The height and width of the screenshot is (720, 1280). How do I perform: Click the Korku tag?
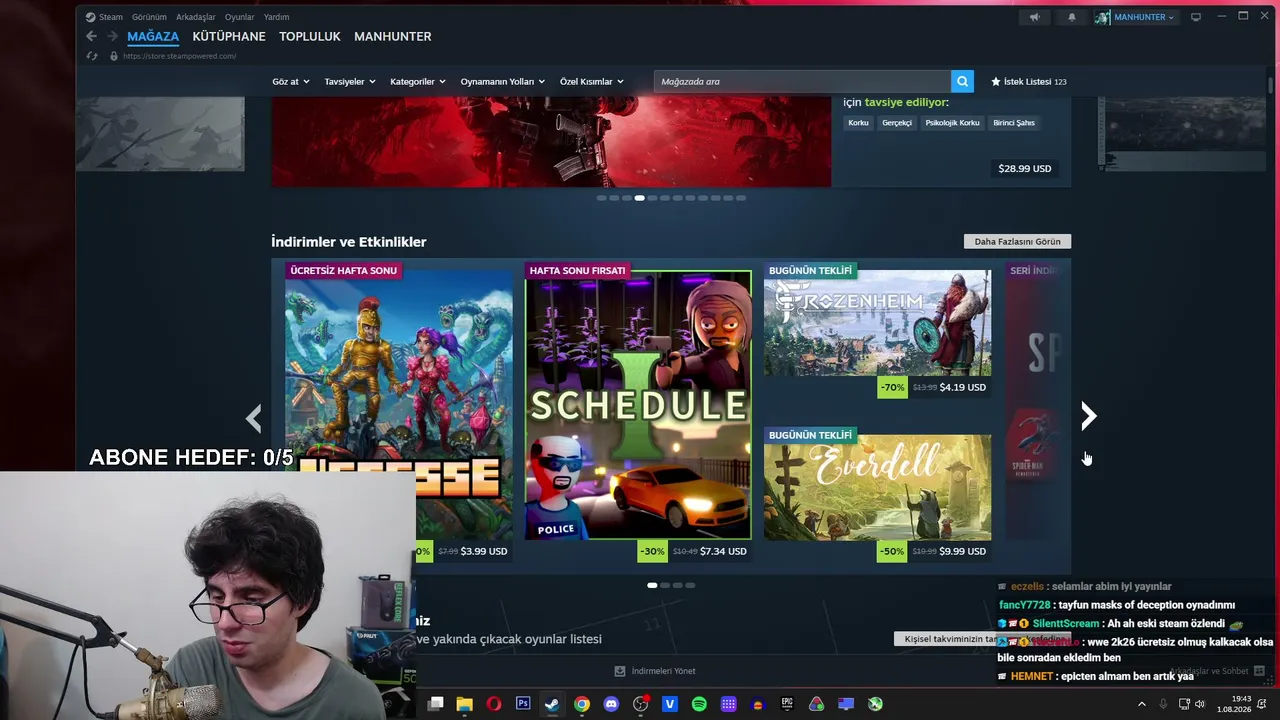click(x=858, y=123)
